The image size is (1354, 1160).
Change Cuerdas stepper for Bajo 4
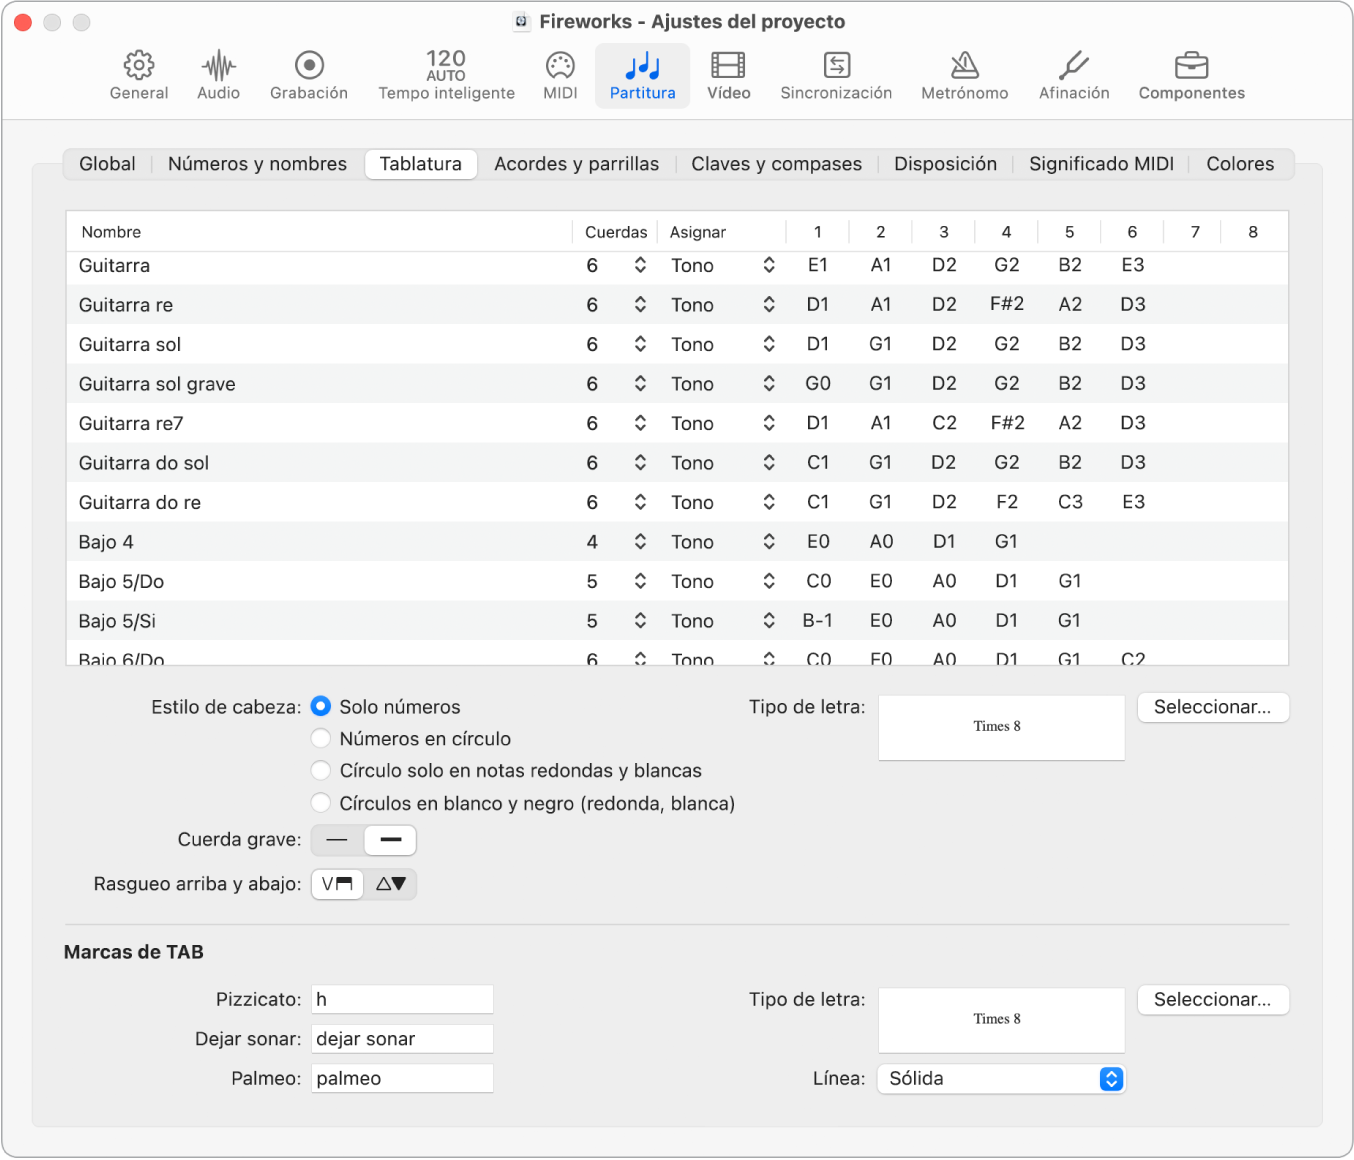[640, 542]
